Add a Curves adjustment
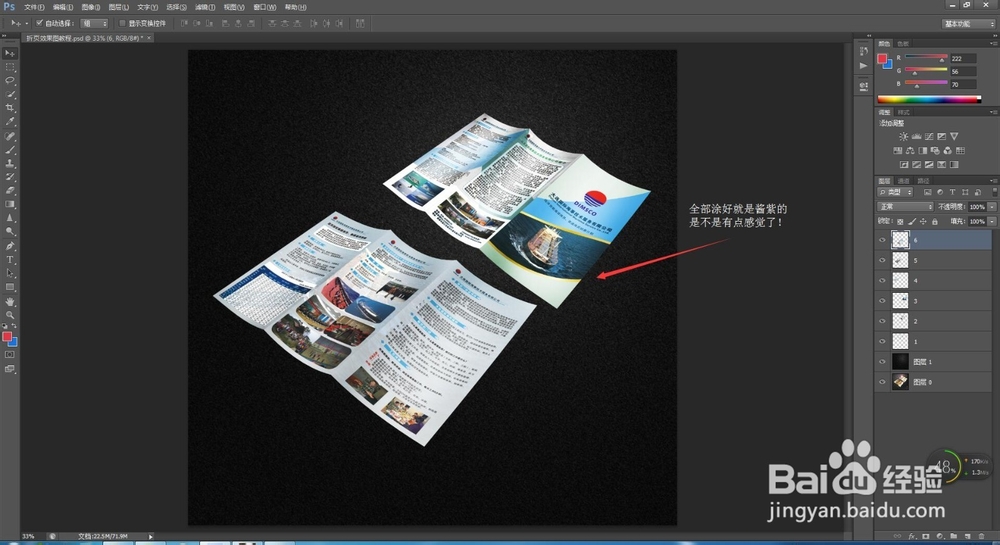Viewport: 1000px width, 545px height. click(x=929, y=136)
